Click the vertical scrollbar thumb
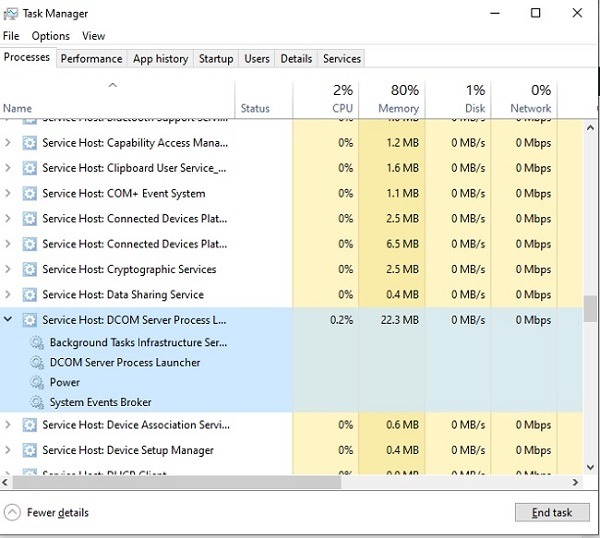Screen dimensions: 600x538 (x=590, y=308)
